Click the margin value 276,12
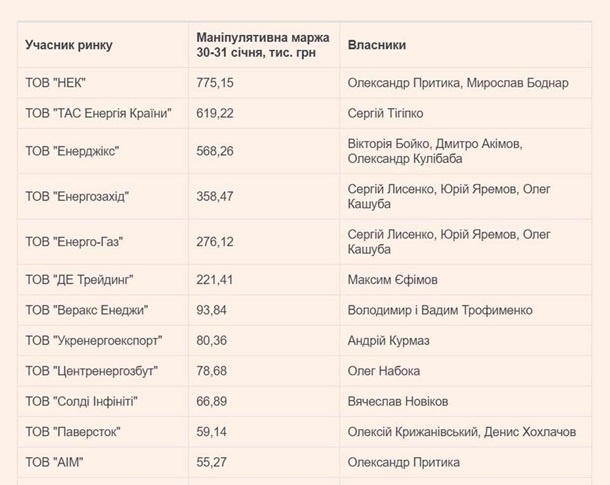The height and width of the screenshot is (485, 610). click(215, 241)
